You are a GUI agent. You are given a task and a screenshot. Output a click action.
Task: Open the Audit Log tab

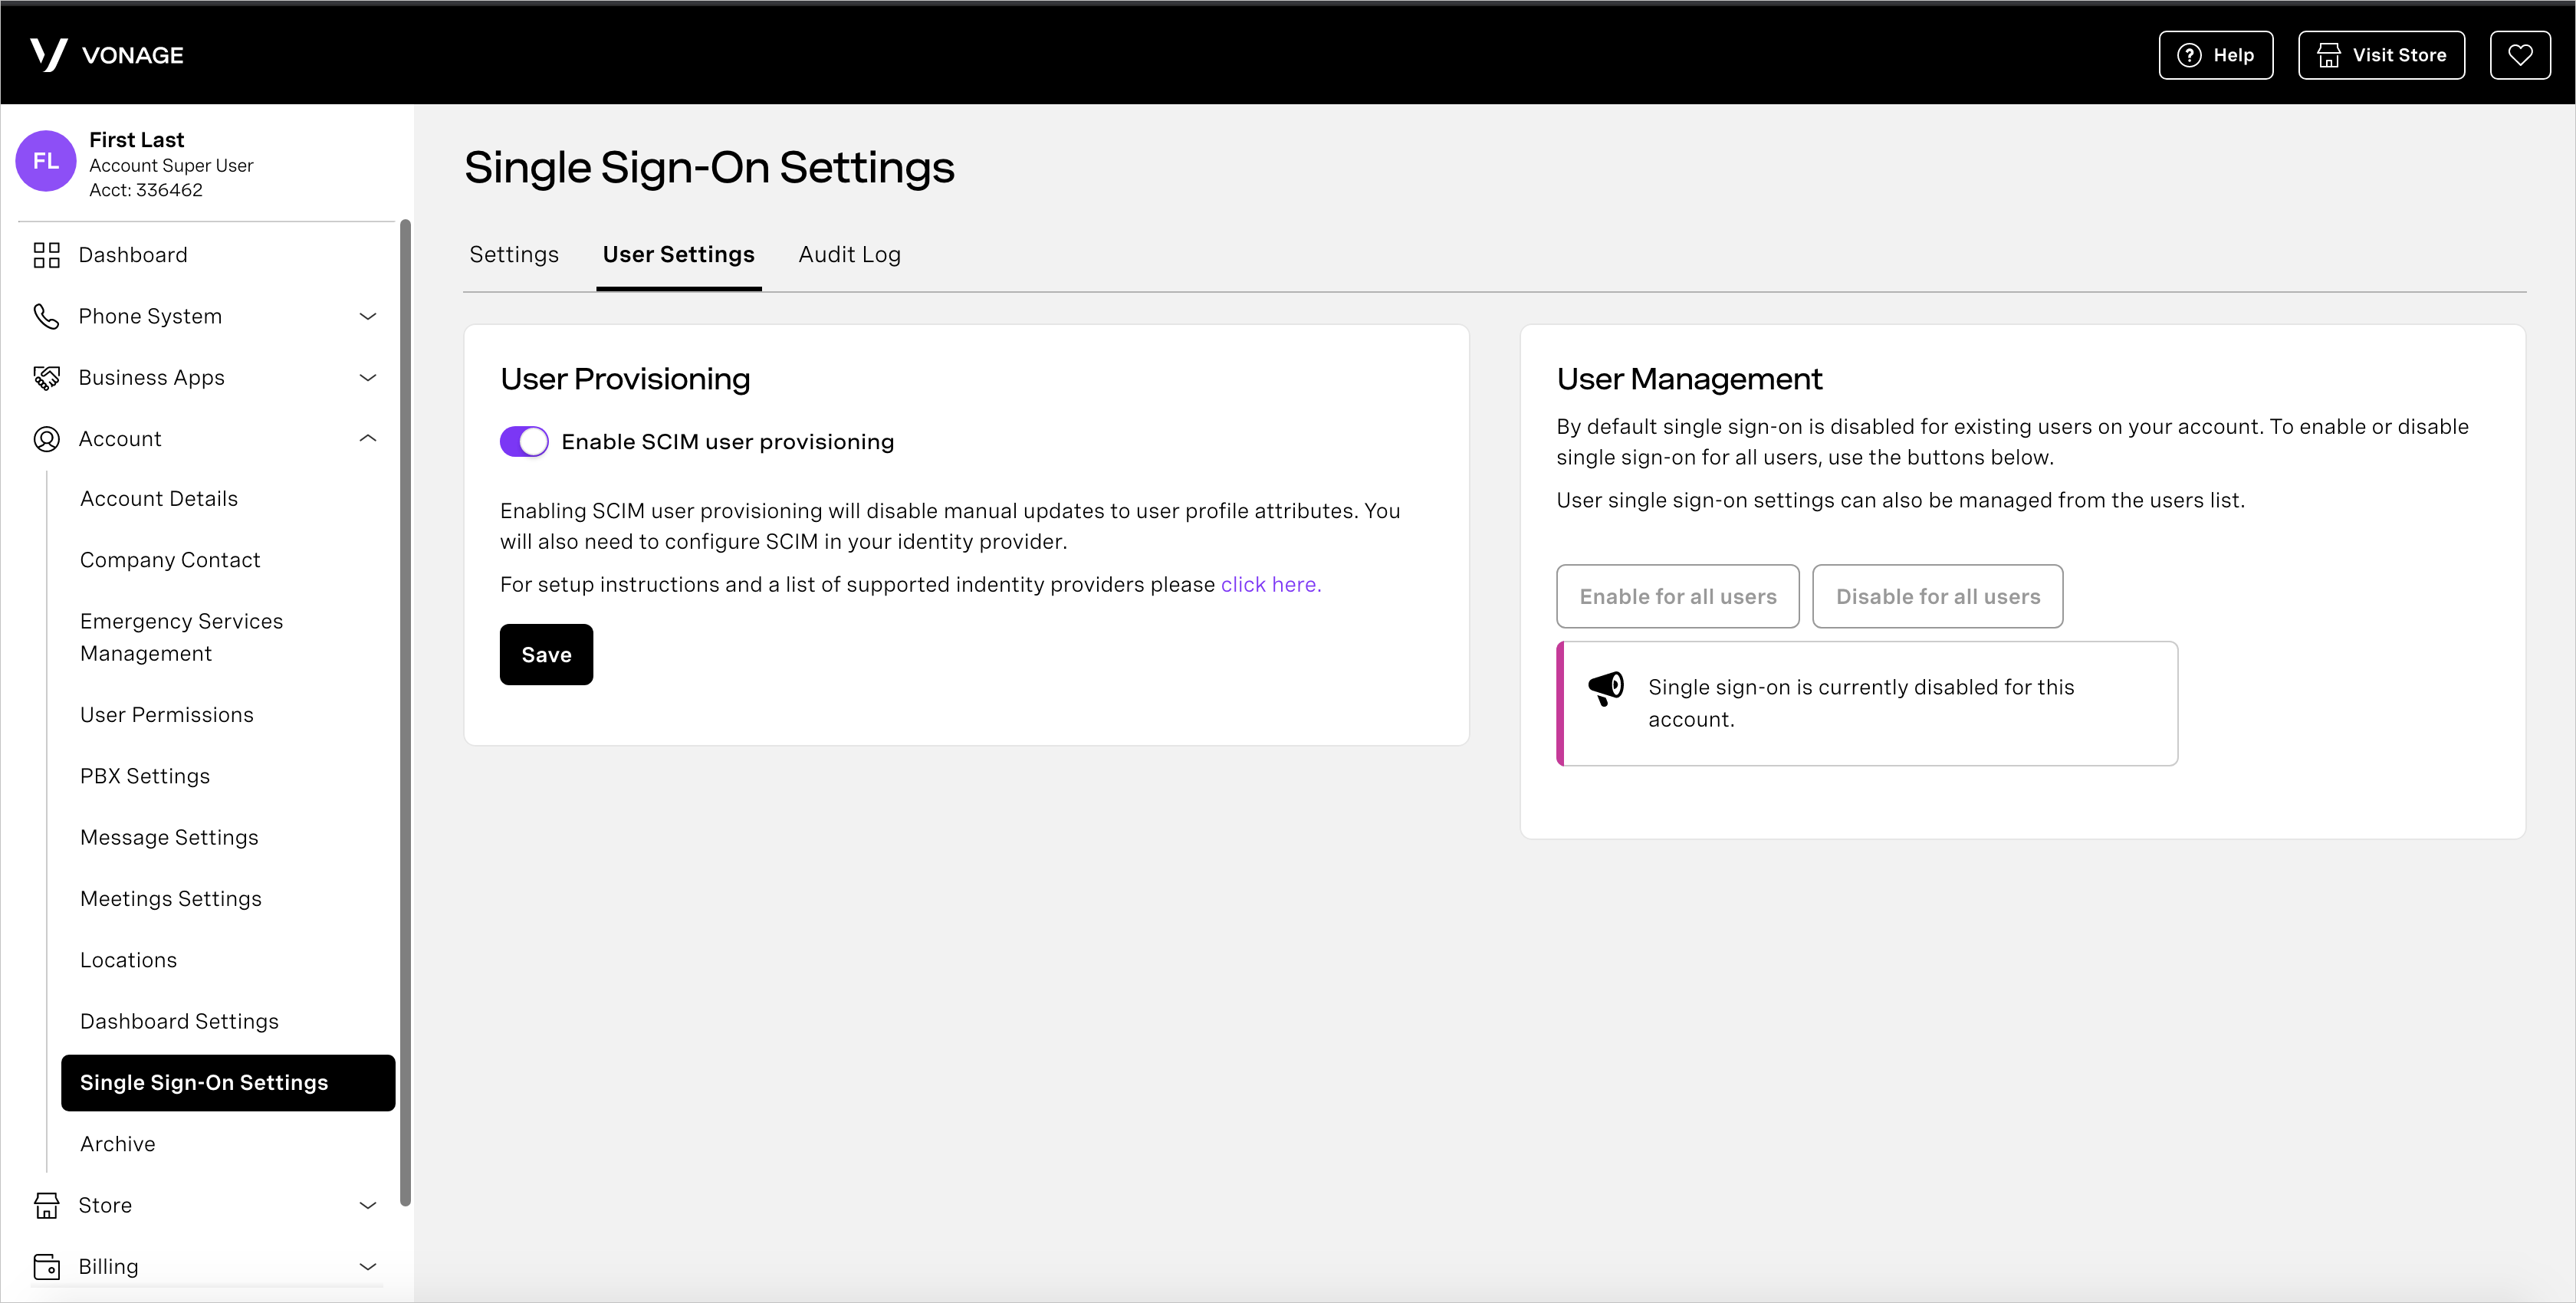pos(849,254)
